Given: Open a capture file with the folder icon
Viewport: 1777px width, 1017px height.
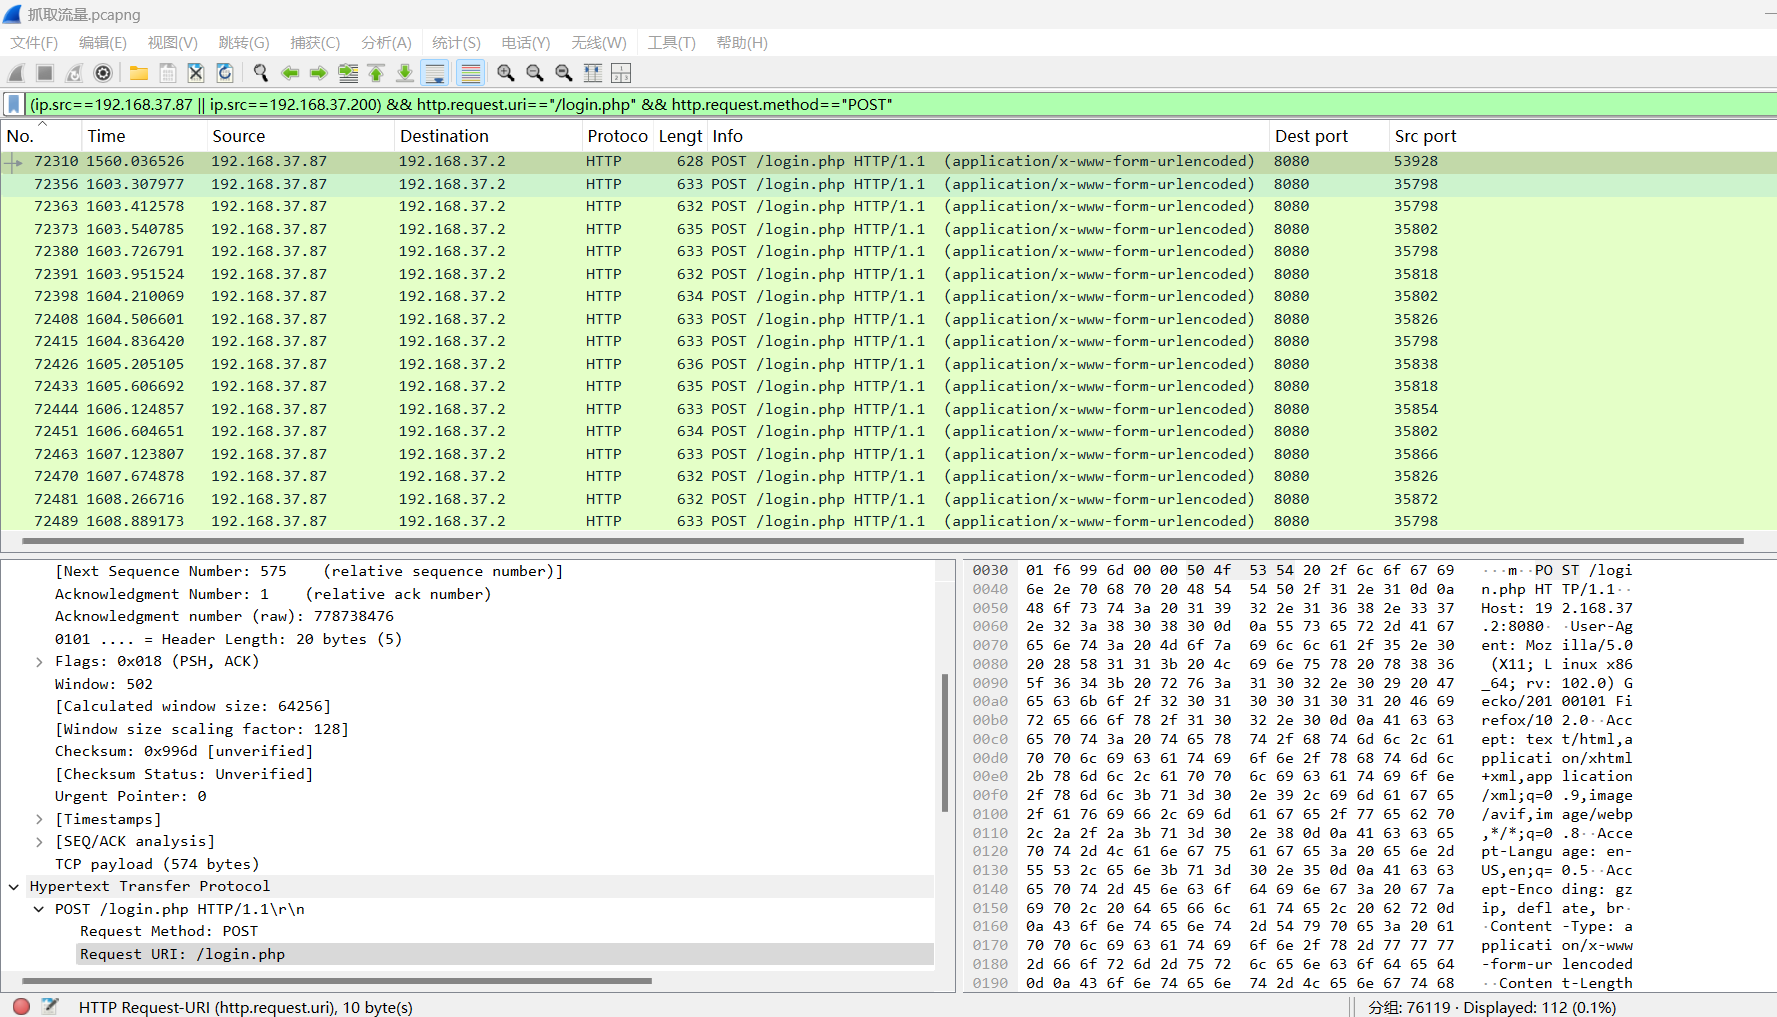Looking at the screenshot, I should [x=139, y=73].
